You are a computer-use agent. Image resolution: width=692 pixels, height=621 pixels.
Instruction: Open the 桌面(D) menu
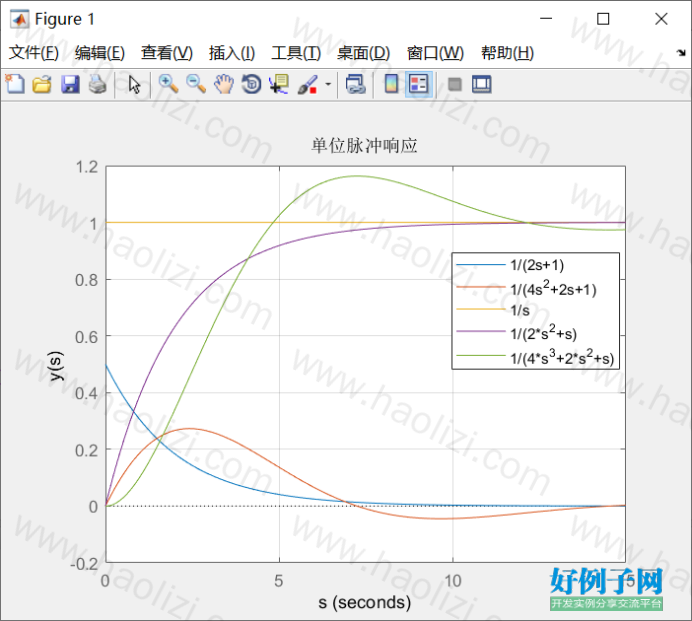[364, 53]
